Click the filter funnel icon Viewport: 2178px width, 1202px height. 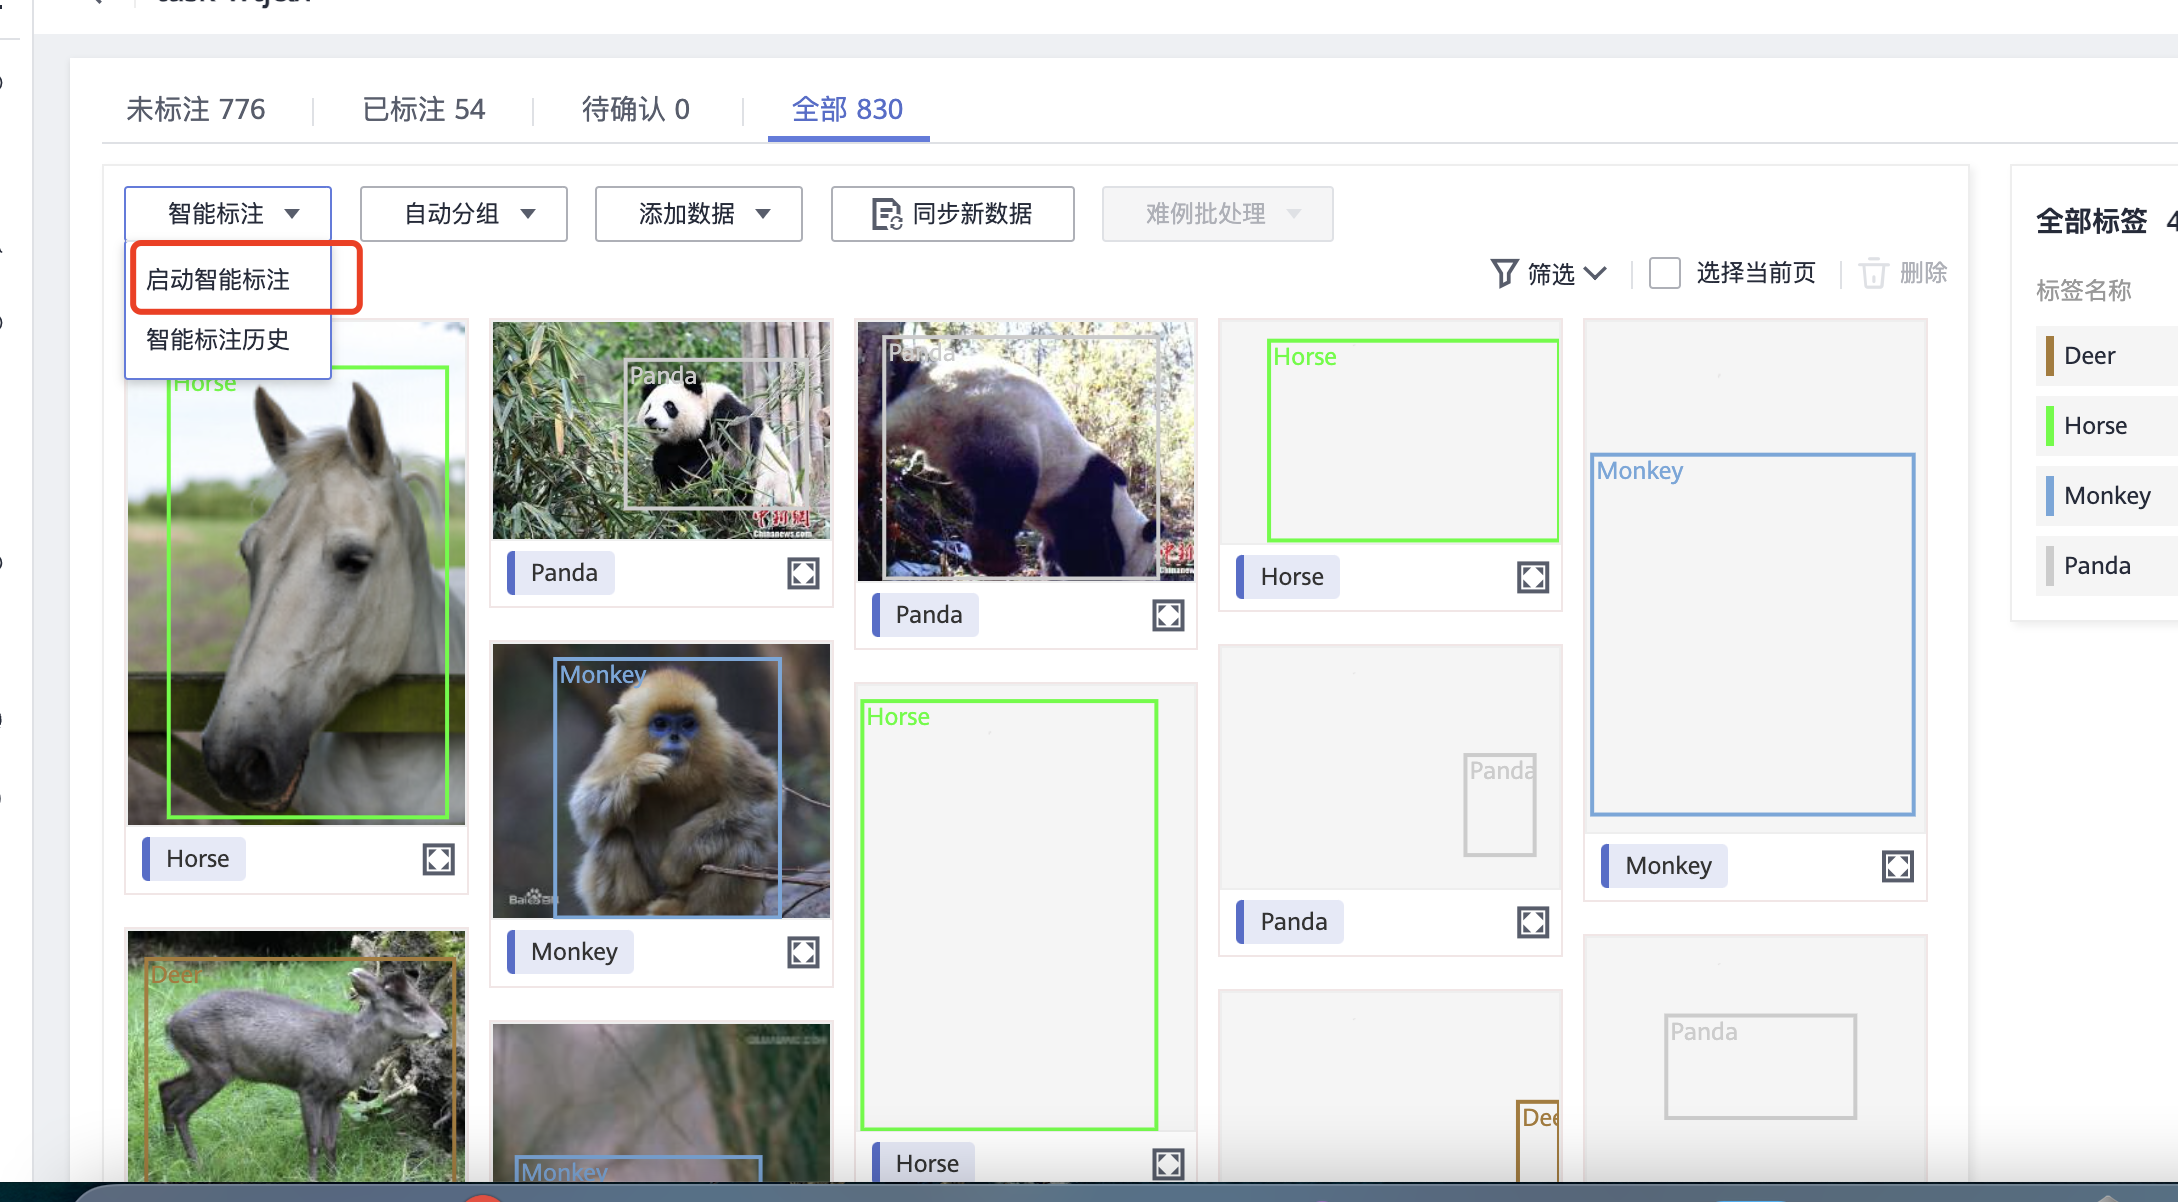click(1504, 273)
